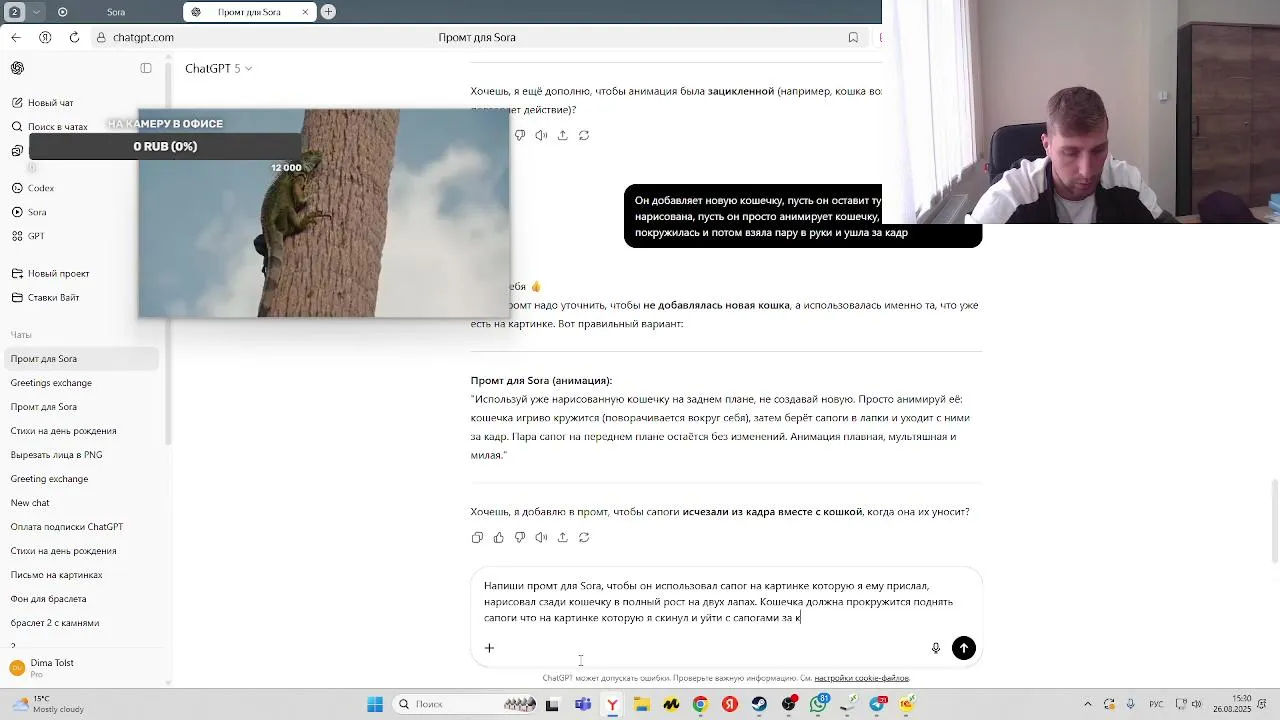The width and height of the screenshot is (1280, 720).
Task: Bookmark the page with the bookmark icon
Action: click(853, 37)
